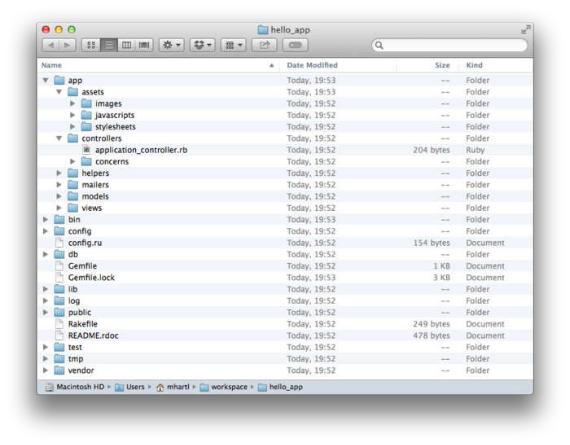Open the Arrange items menu

tap(233, 45)
